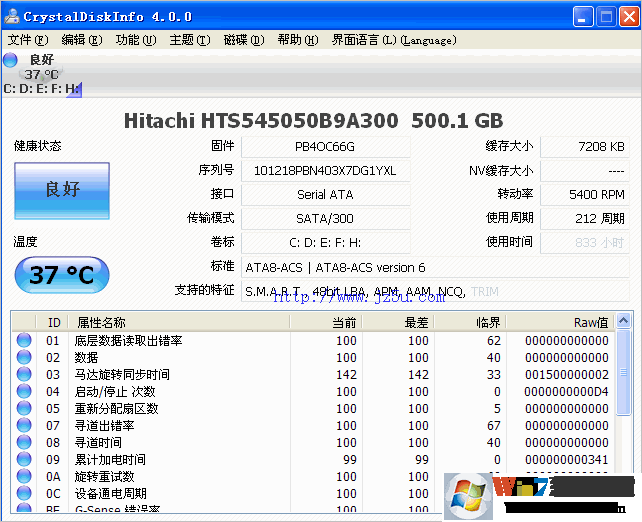Image resolution: width=642 pixels, height=522 pixels.
Task: Click status orb for 03 马达旋转同步时间
Action: point(24,375)
